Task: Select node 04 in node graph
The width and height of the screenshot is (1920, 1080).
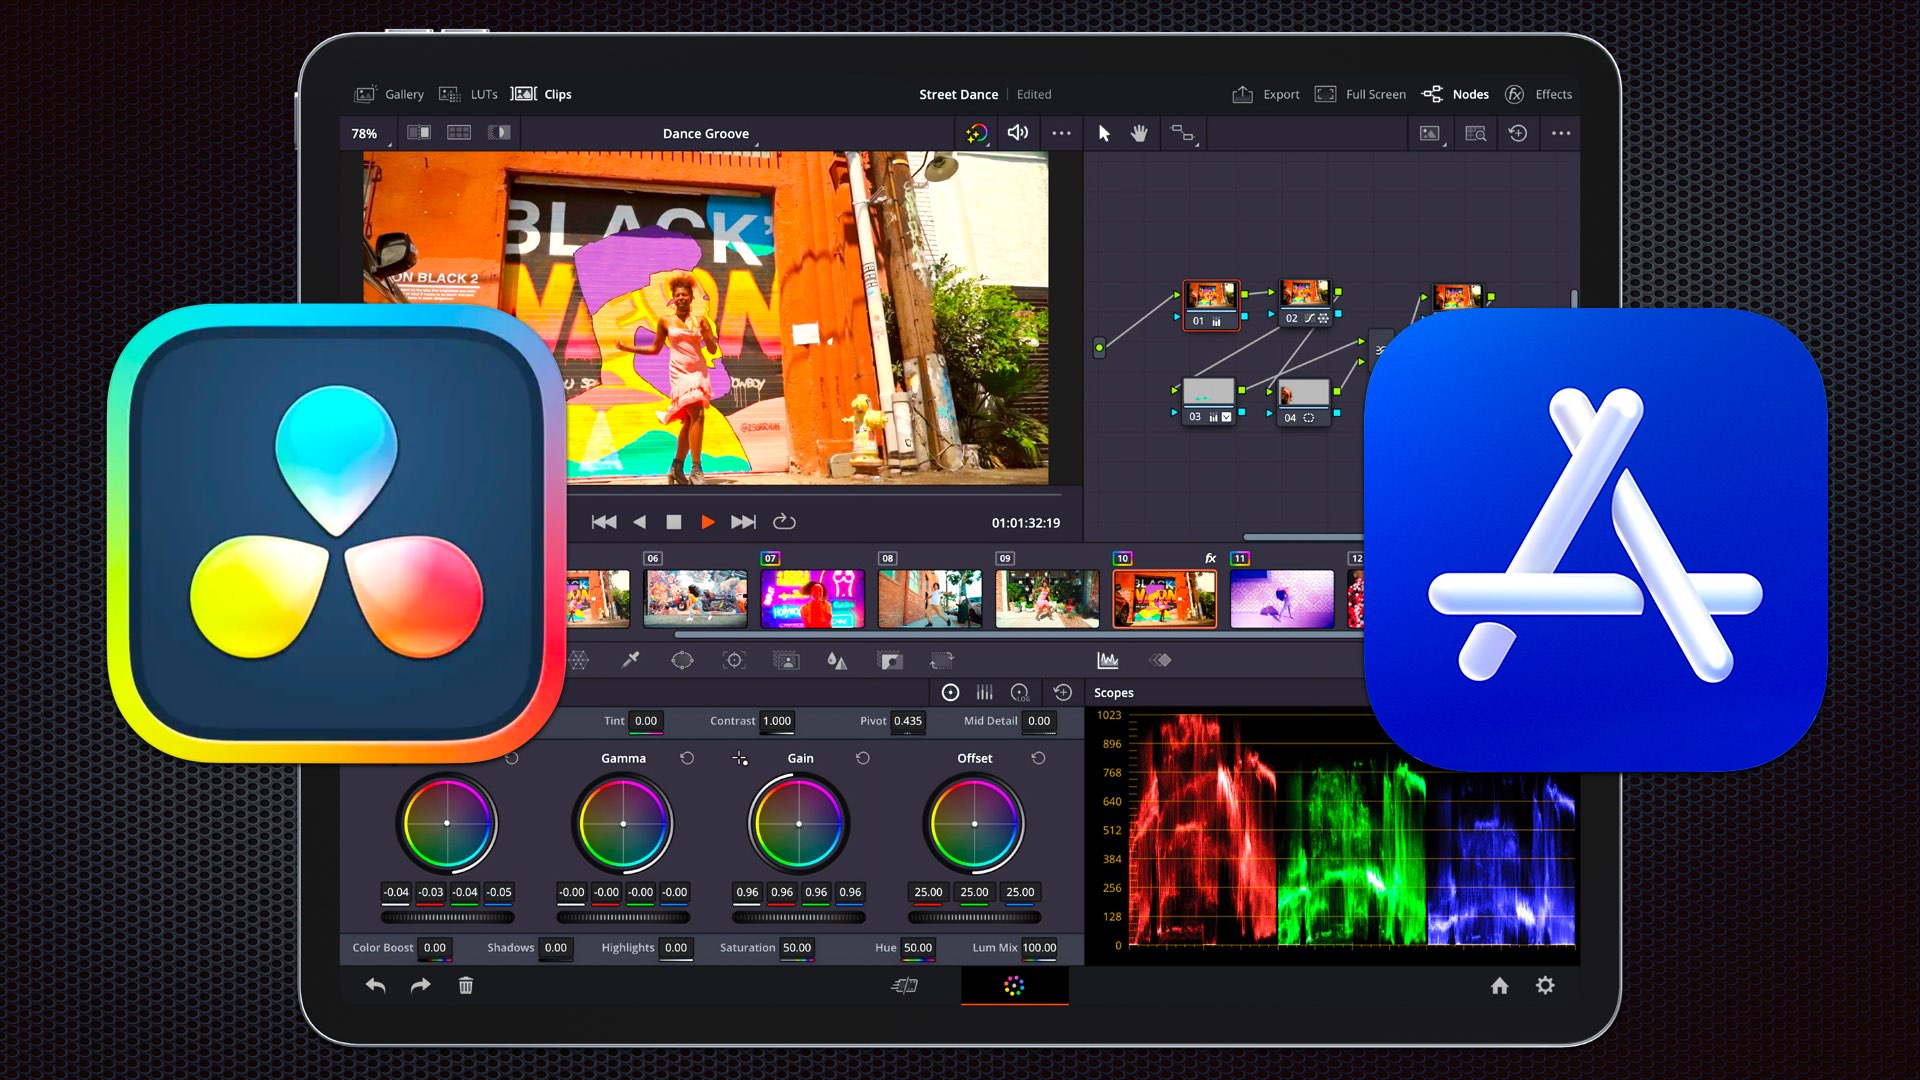Action: (x=1305, y=401)
